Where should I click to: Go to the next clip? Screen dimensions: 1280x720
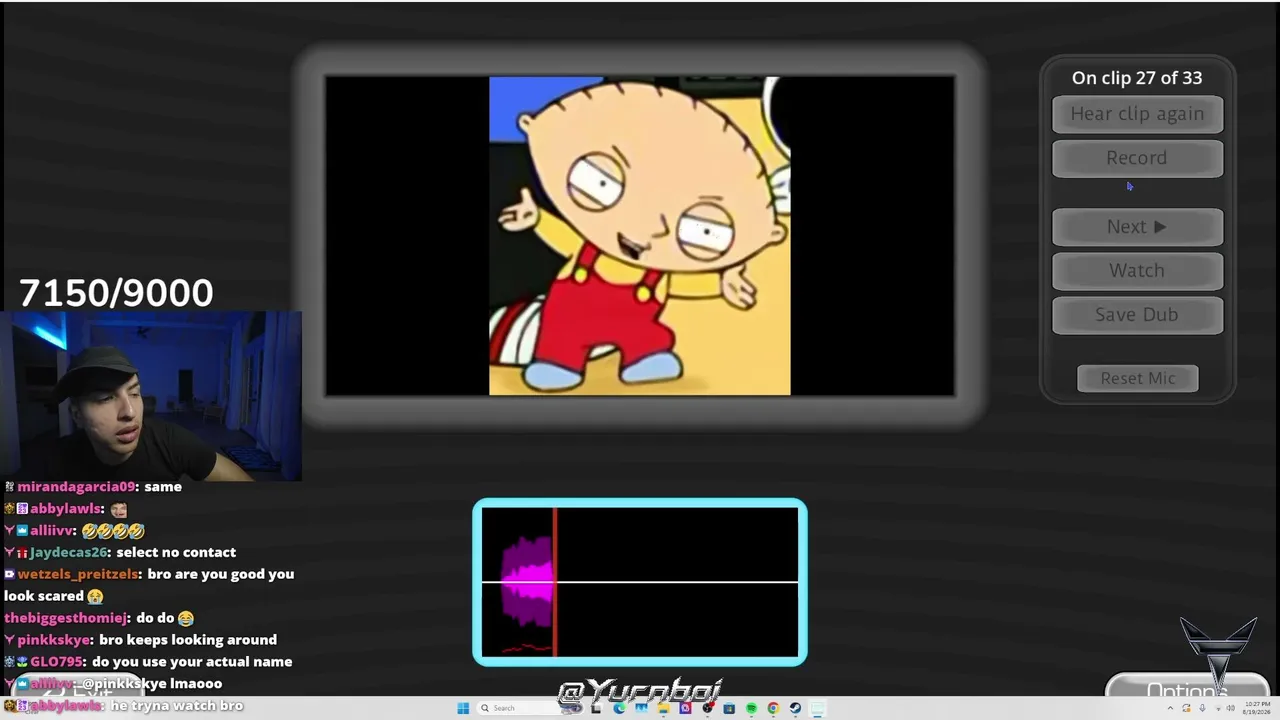pos(1137,227)
